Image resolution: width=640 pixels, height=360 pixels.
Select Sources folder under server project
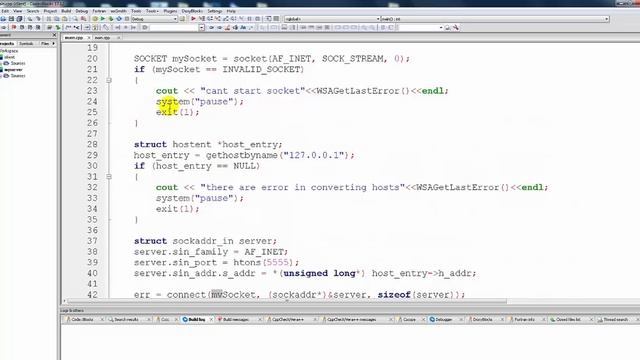(x=18, y=76)
